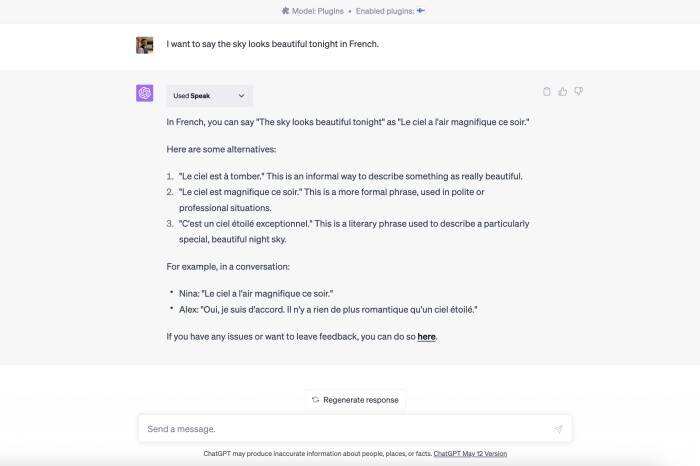Viewport: 700px width, 466px height.
Task: Open the ChatGPT May 12 Version link
Action: [x=470, y=454]
